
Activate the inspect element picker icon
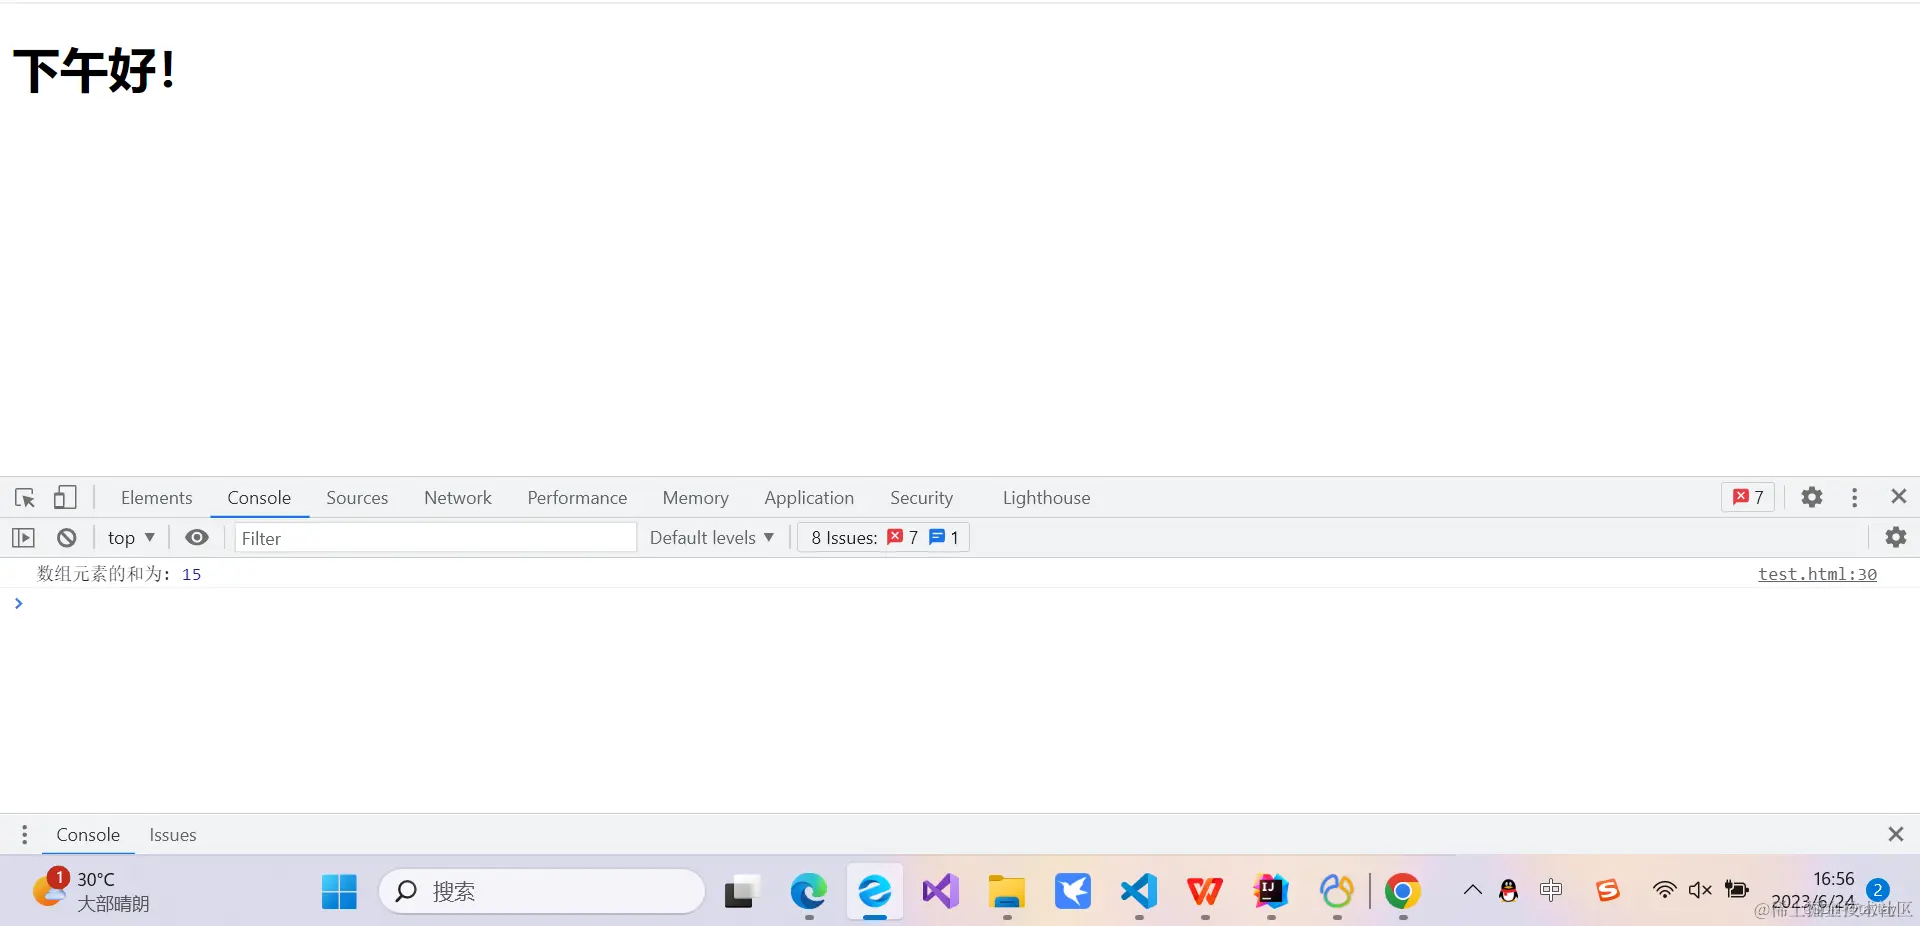click(x=25, y=497)
